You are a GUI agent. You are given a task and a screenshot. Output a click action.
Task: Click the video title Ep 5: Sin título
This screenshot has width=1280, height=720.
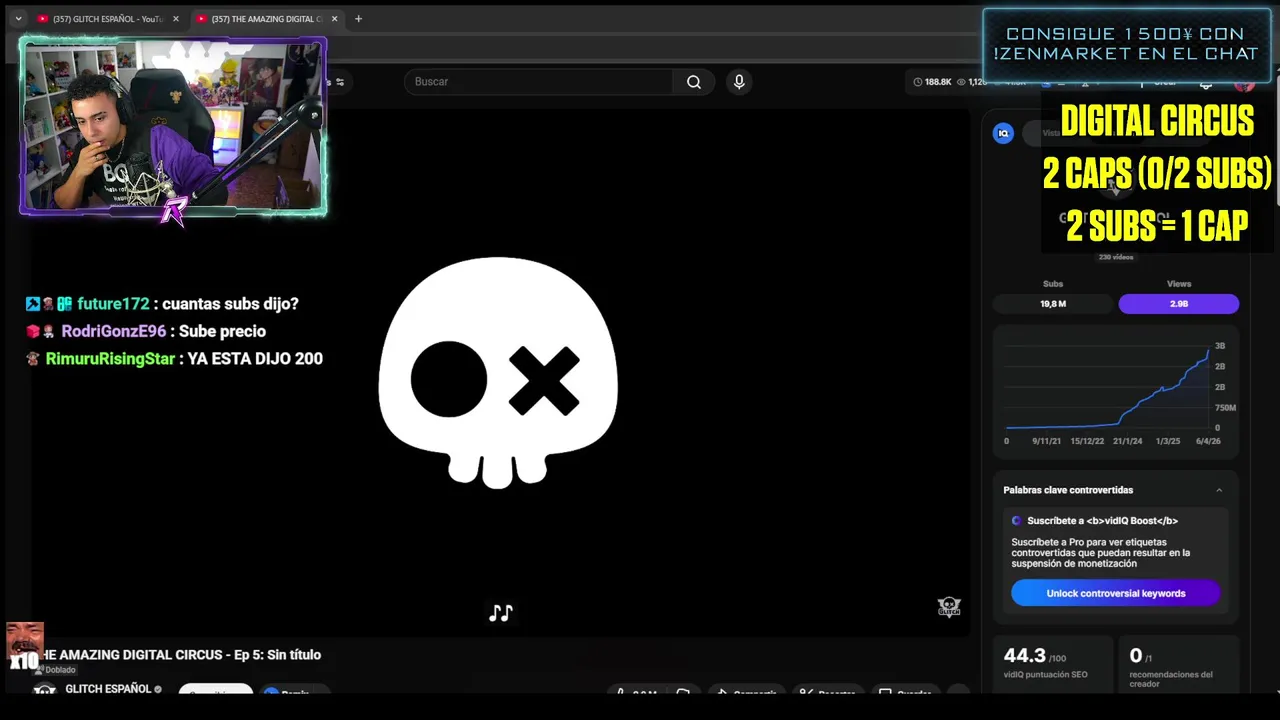click(x=178, y=655)
